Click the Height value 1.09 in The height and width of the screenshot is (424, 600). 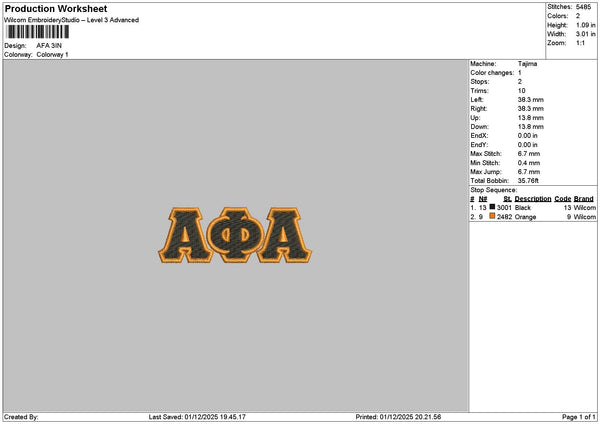(x=585, y=25)
